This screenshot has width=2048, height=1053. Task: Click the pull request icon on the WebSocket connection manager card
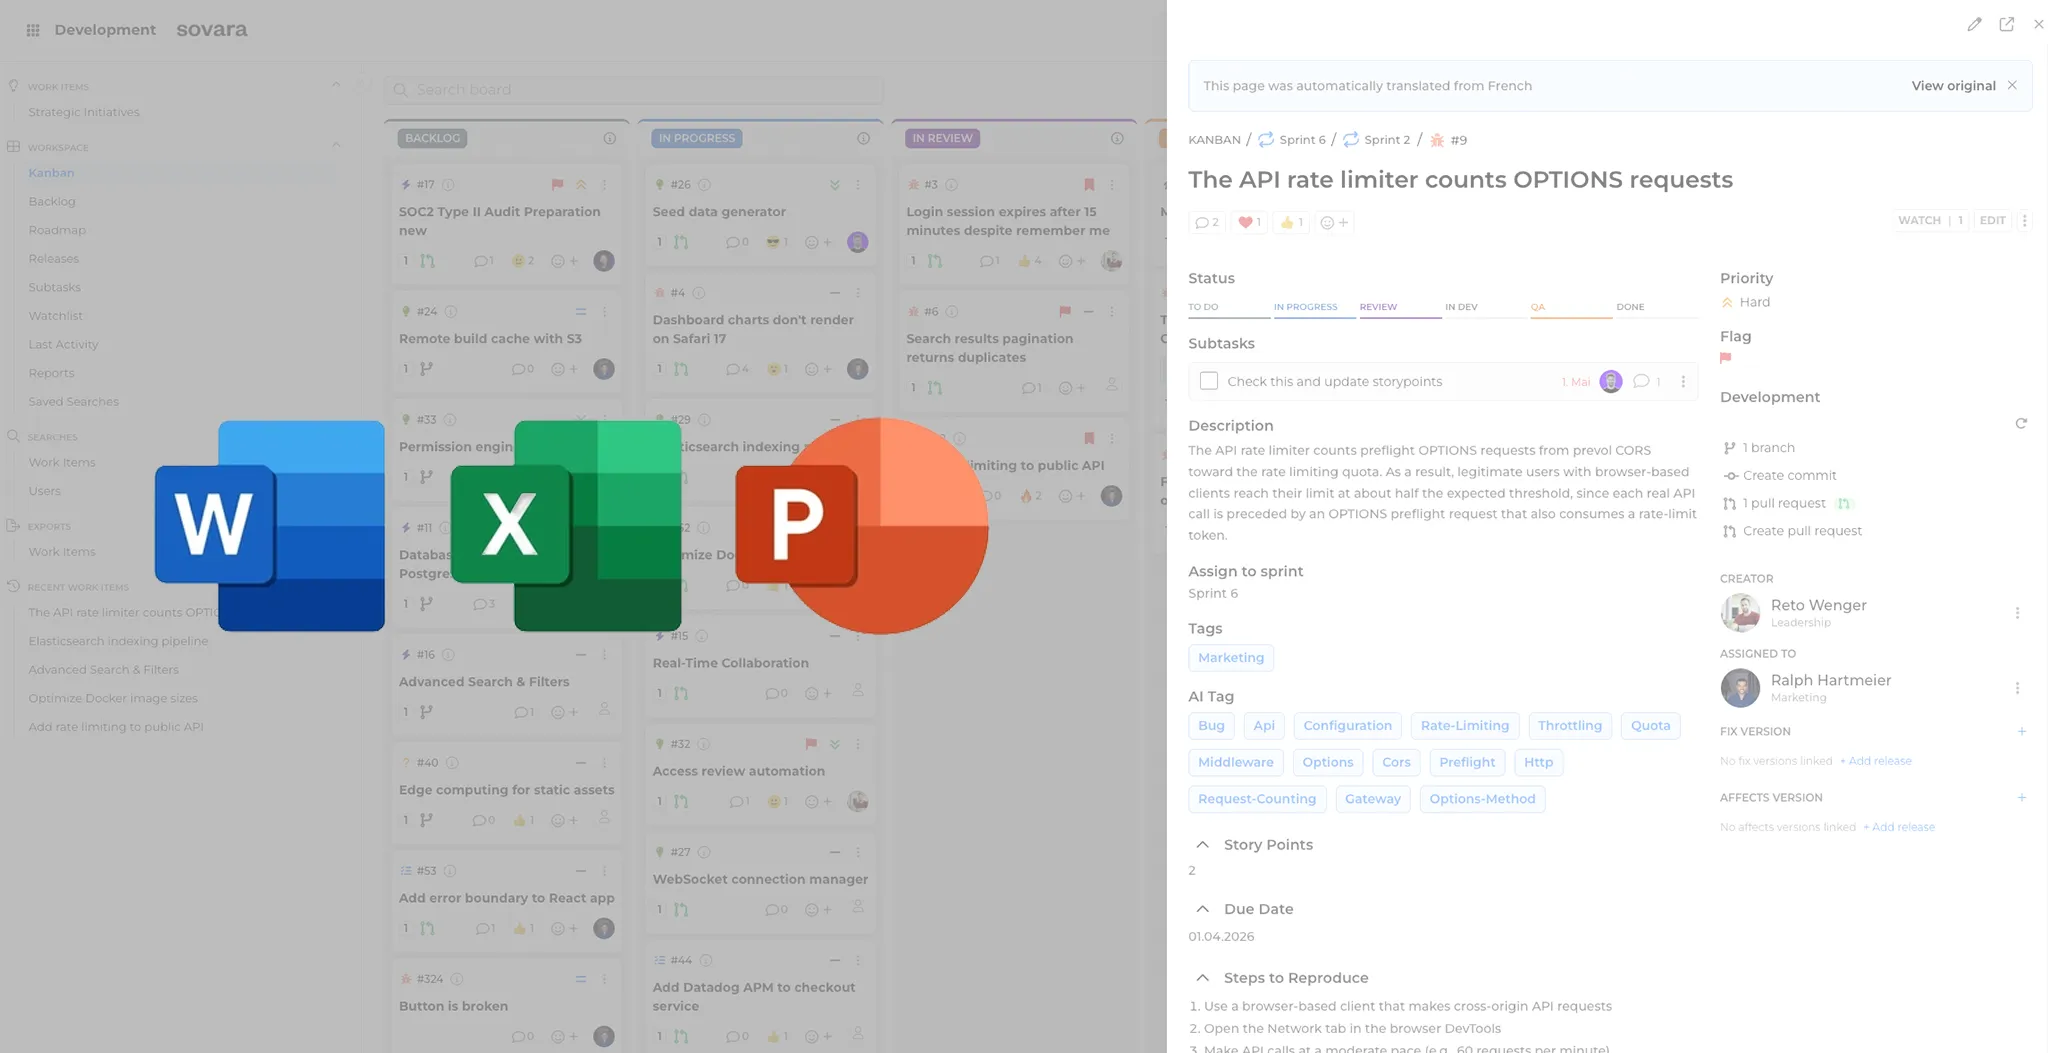click(x=681, y=910)
